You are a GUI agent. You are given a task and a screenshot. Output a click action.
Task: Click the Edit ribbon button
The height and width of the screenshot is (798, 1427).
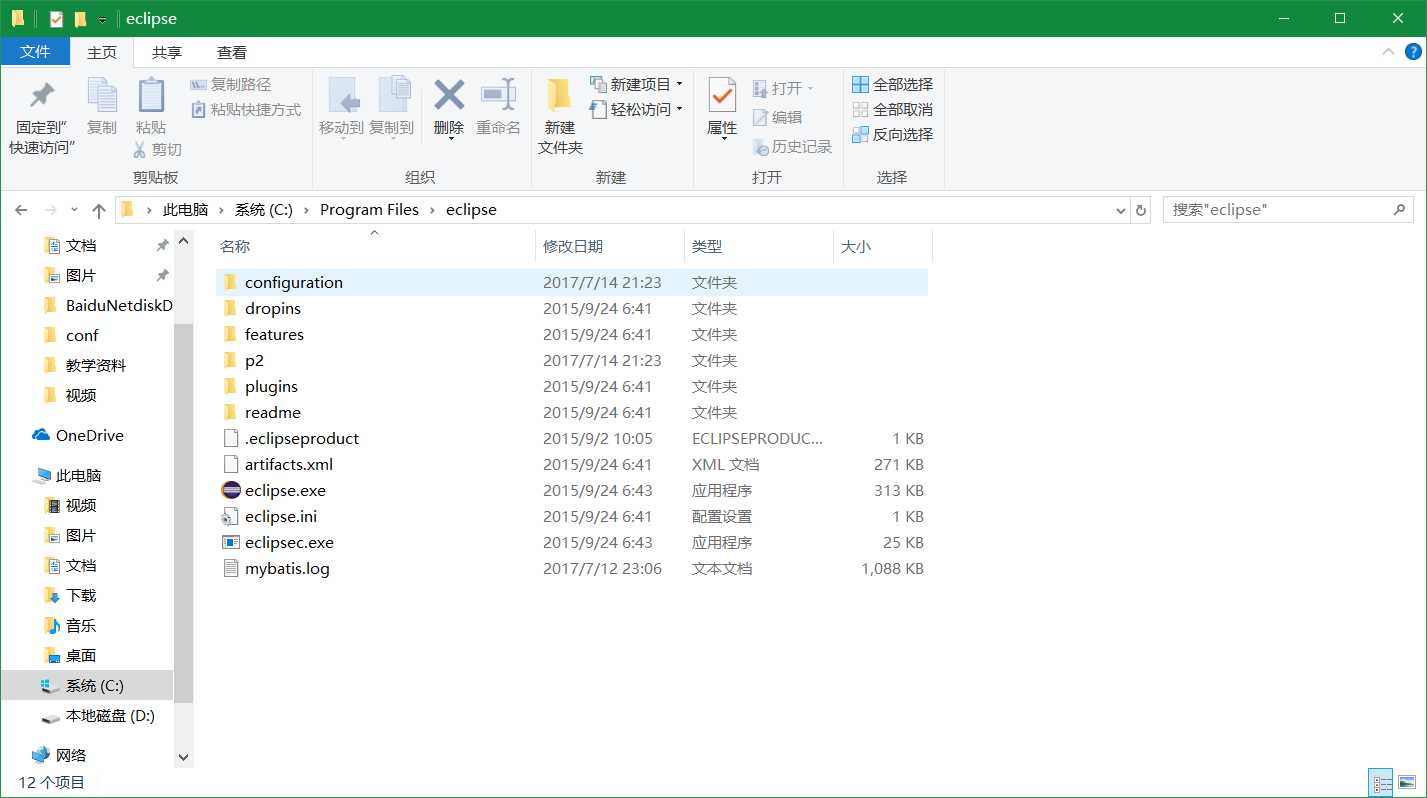coord(777,118)
